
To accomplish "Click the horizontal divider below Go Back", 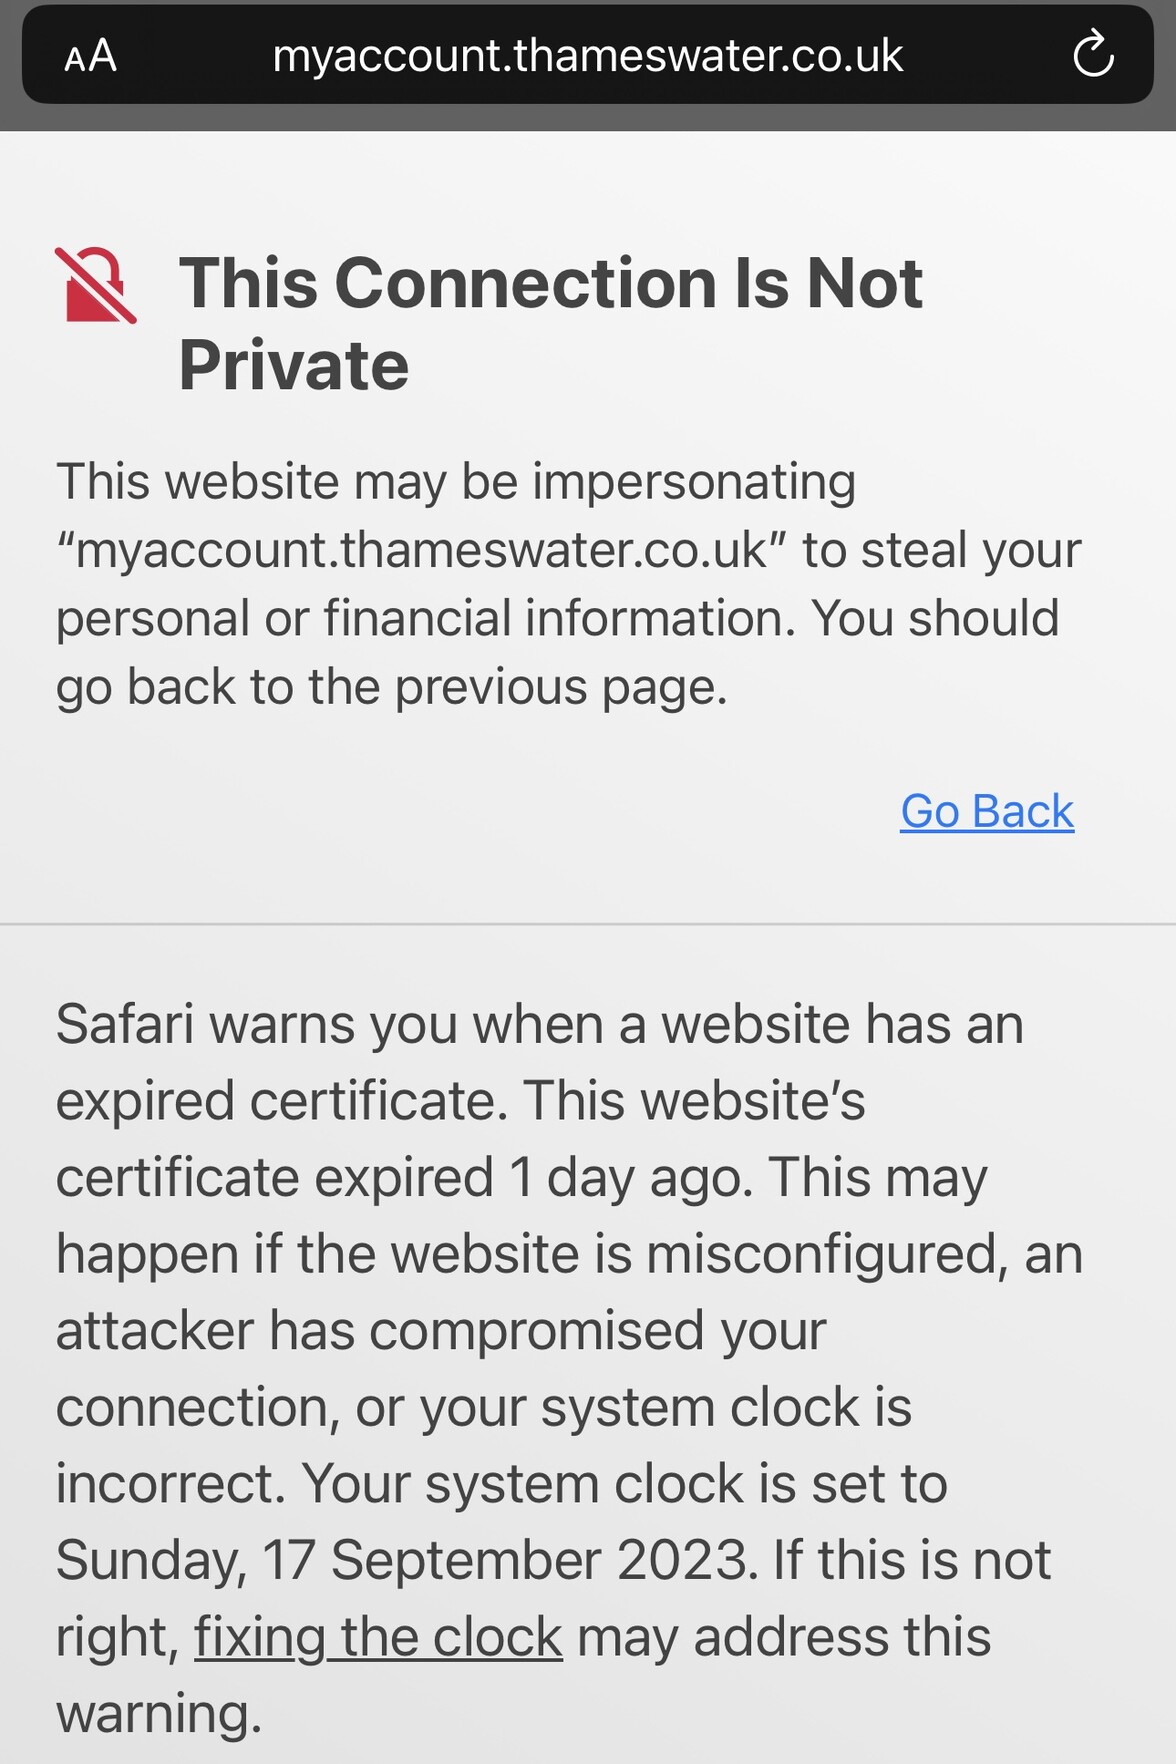I will pyautogui.click(x=588, y=924).
